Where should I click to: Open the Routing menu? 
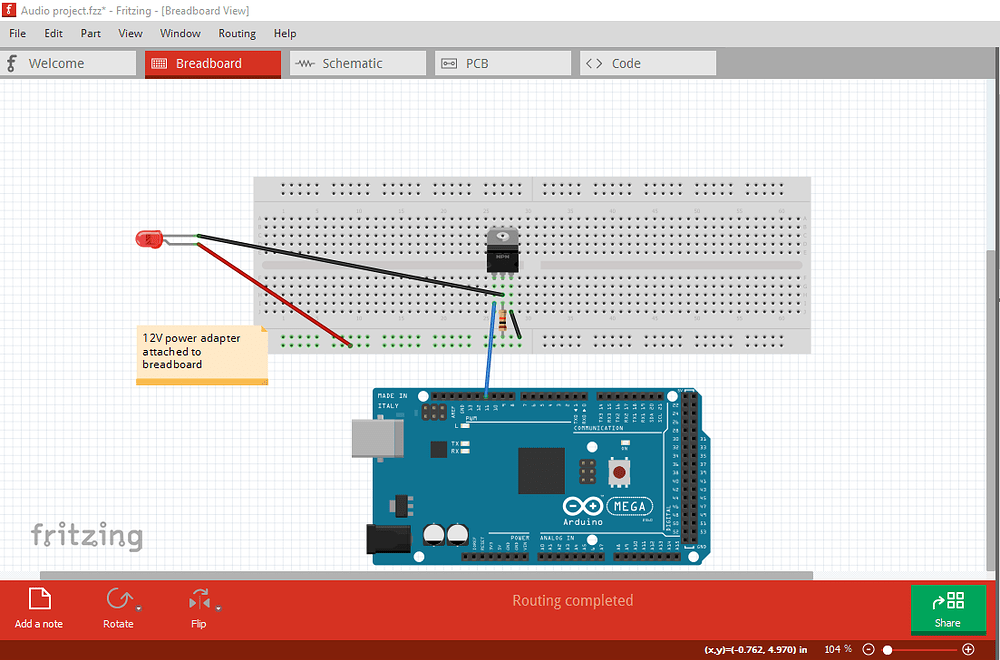237,33
